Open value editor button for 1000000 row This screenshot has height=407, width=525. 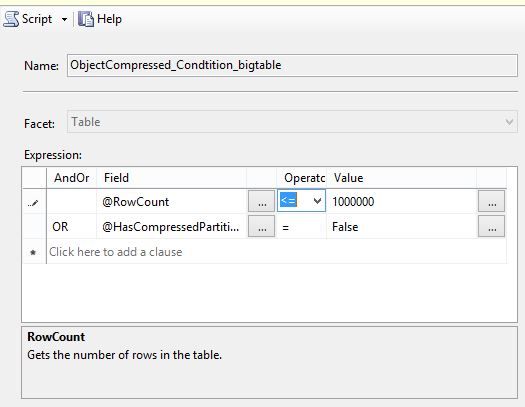point(491,201)
